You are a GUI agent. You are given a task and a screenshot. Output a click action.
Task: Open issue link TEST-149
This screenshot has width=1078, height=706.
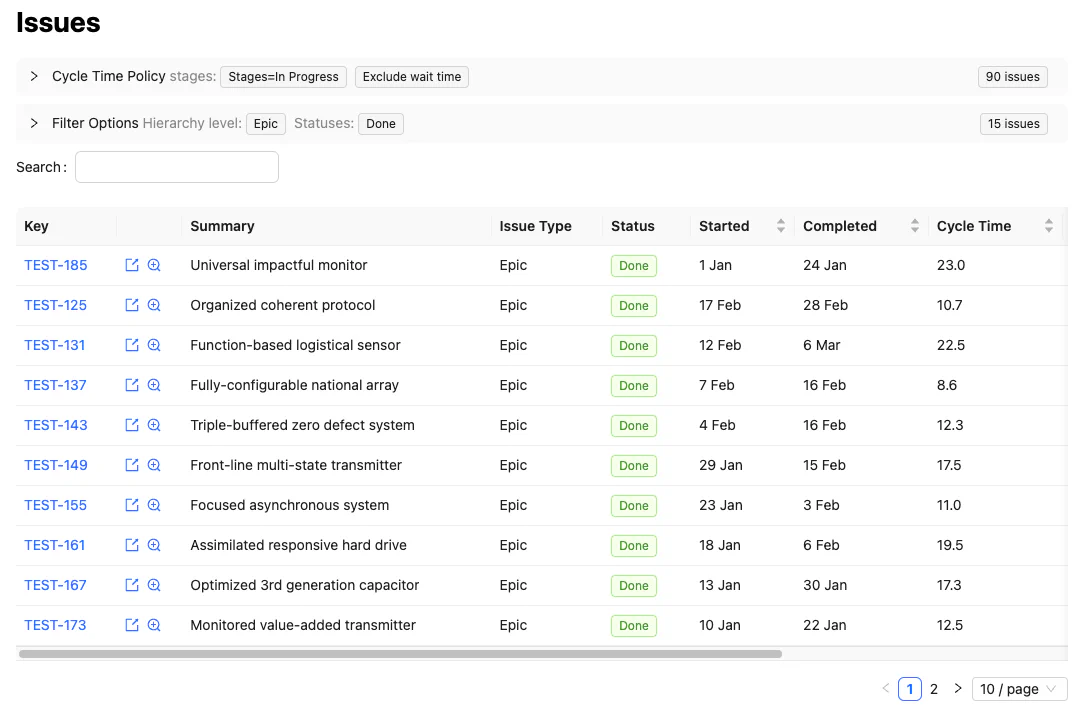(56, 465)
